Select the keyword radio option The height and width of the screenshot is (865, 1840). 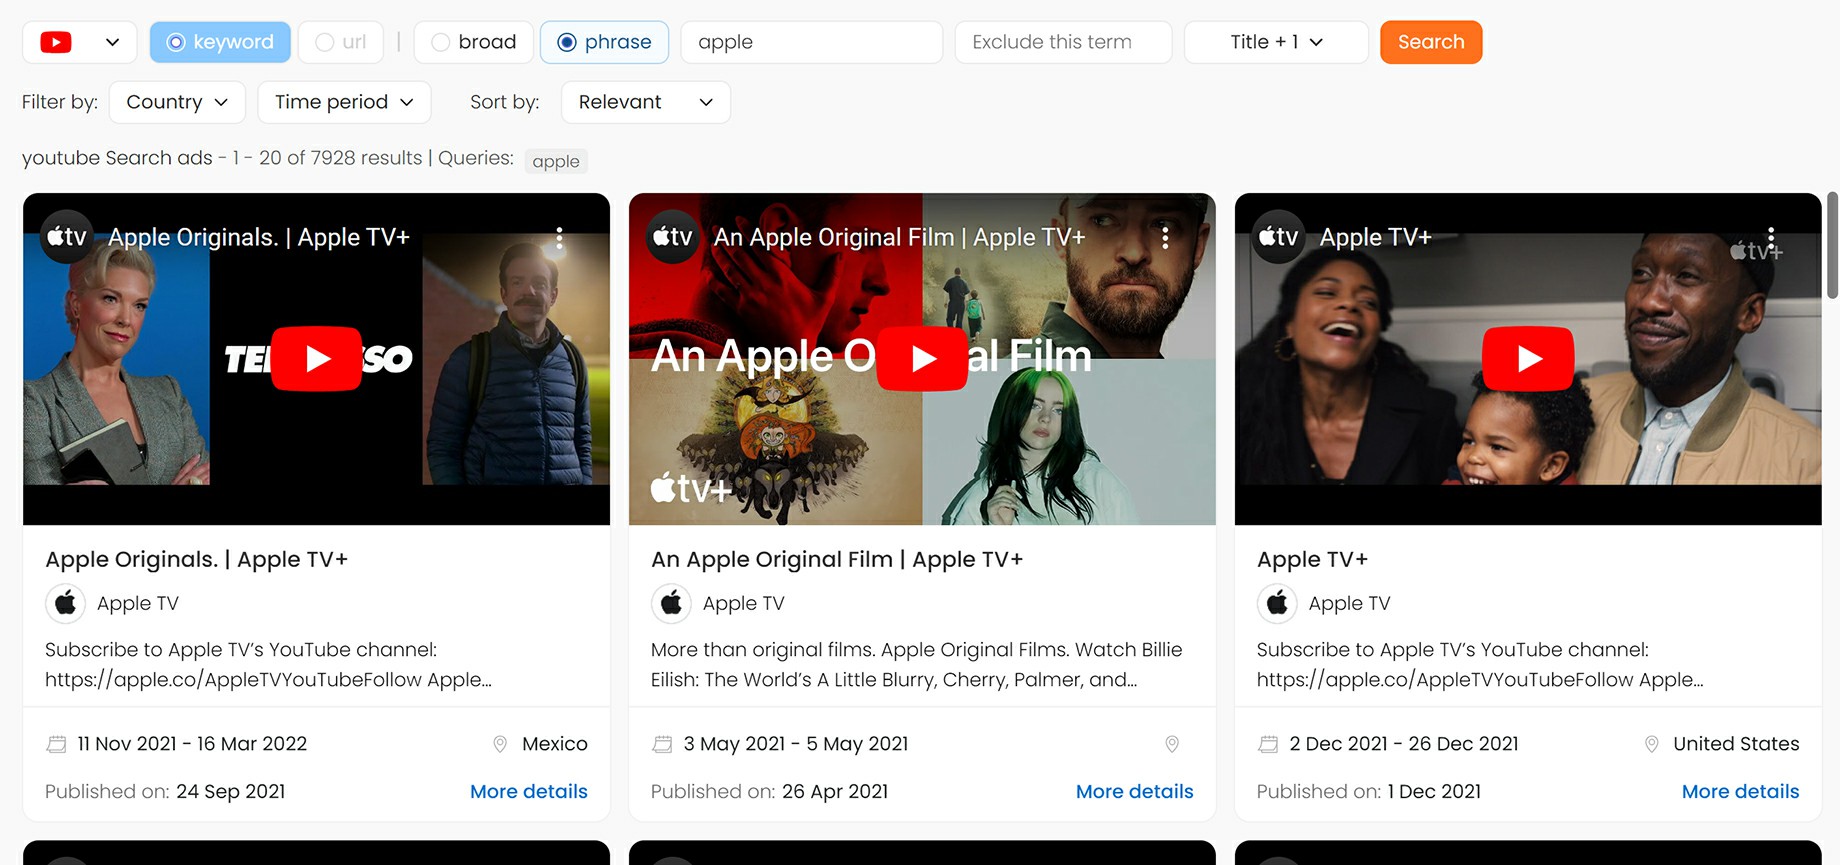coord(220,42)
